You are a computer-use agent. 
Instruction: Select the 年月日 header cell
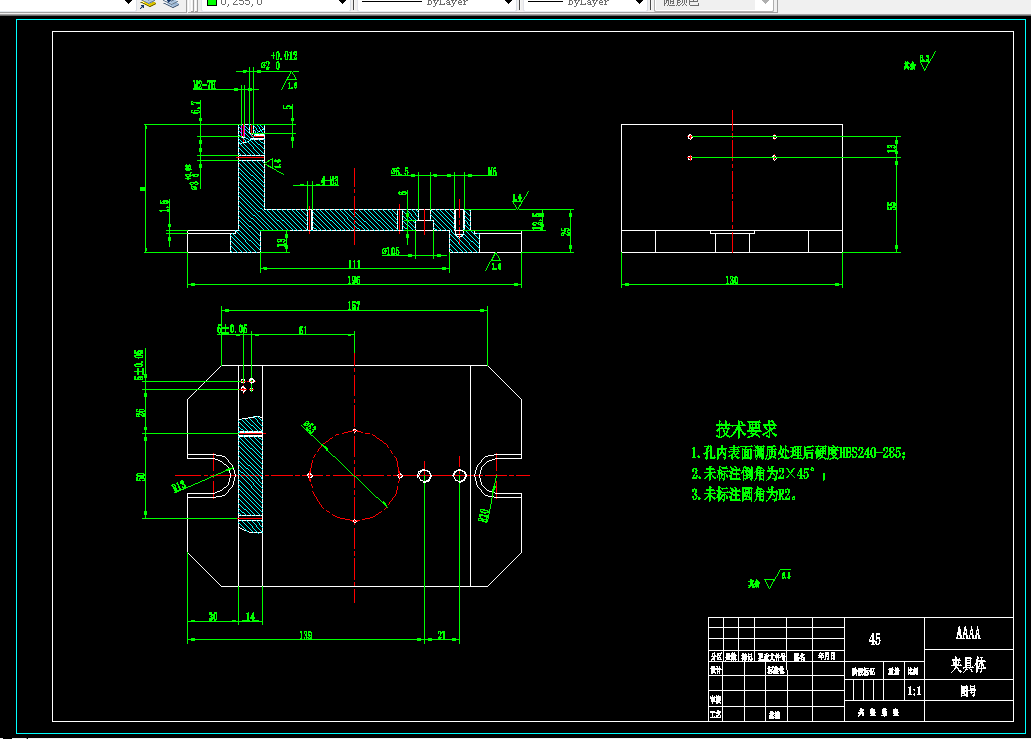(827, 656)
